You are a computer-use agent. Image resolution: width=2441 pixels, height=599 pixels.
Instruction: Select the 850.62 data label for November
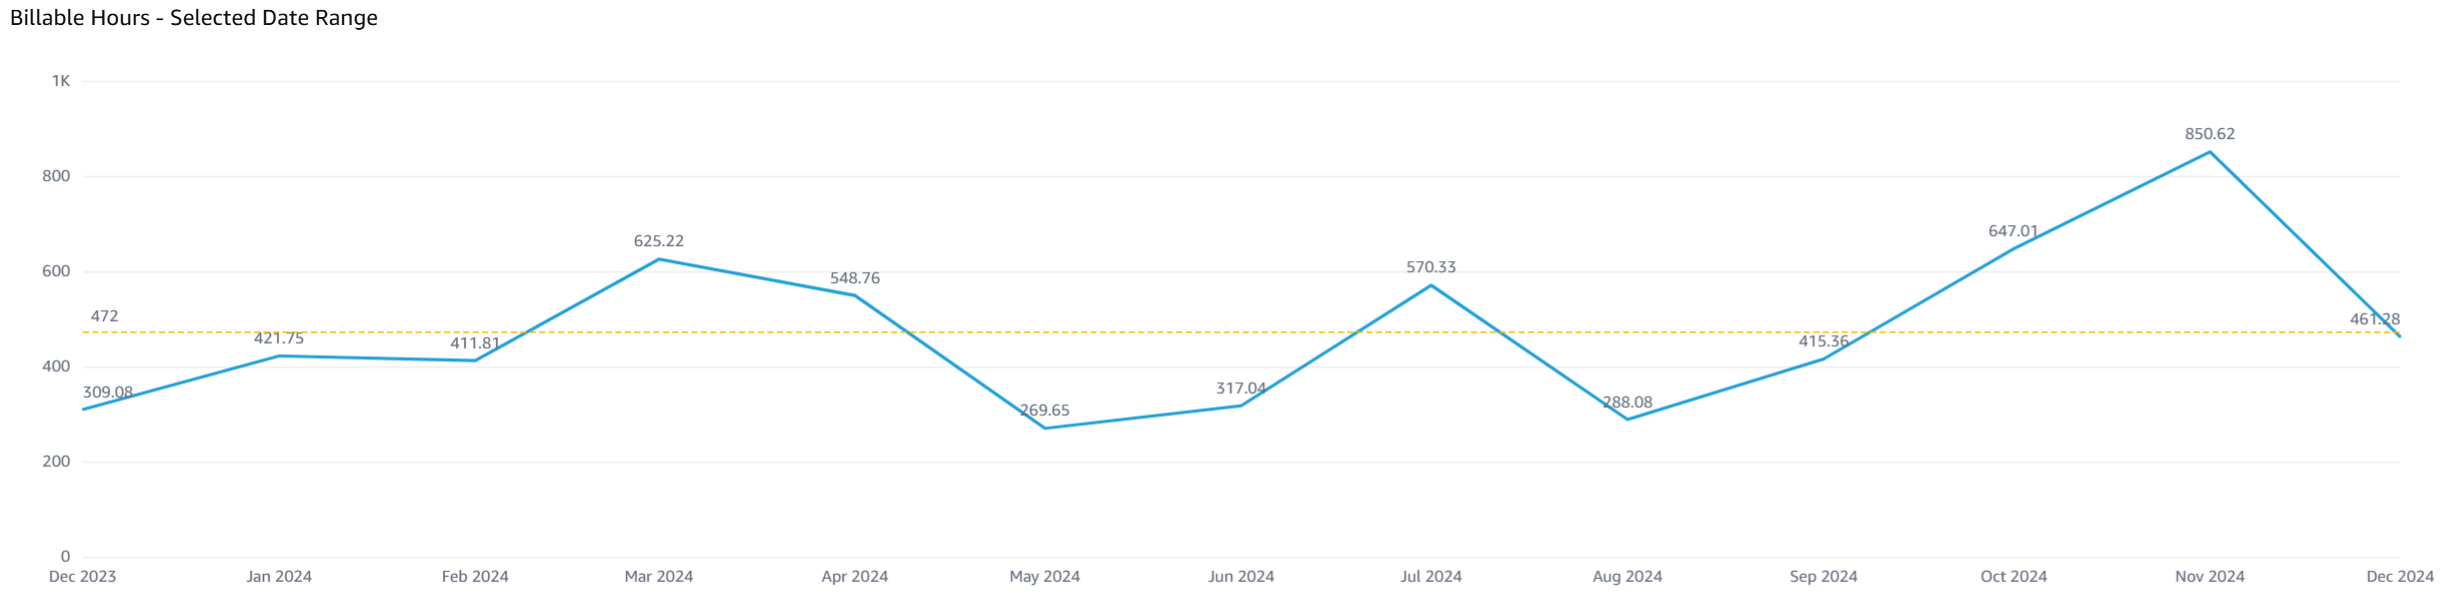click(2209, 134)
